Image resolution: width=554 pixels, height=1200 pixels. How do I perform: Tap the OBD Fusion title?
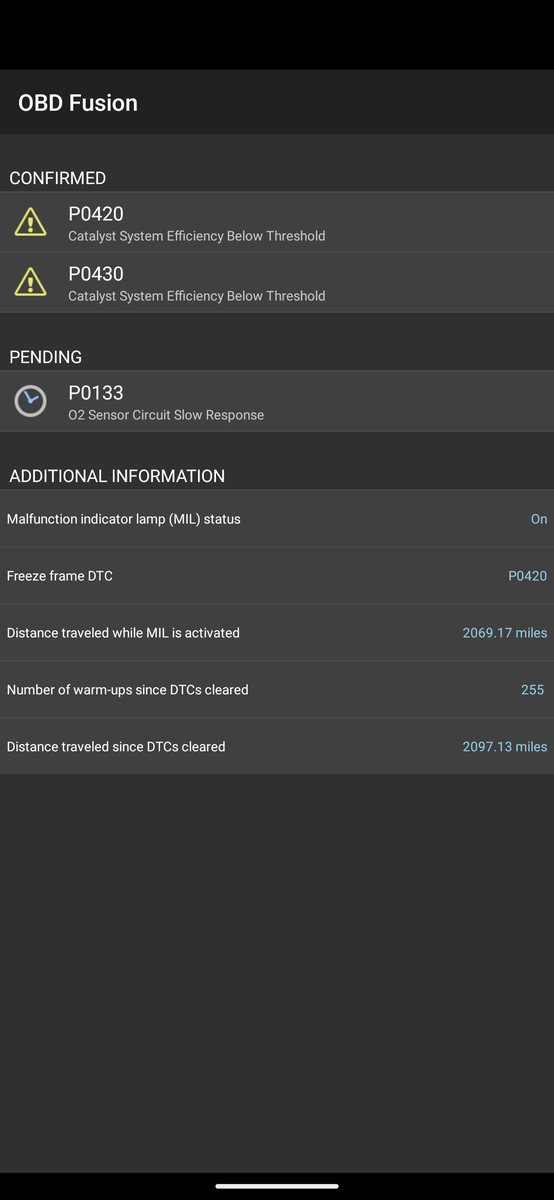78,103
